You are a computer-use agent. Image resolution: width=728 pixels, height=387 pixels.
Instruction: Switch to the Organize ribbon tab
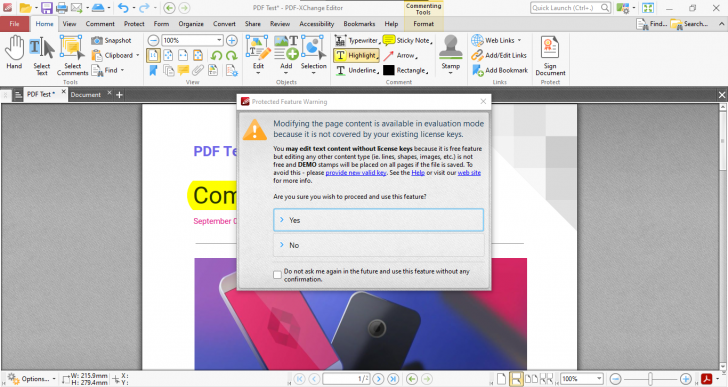click(x=191, y=24)
